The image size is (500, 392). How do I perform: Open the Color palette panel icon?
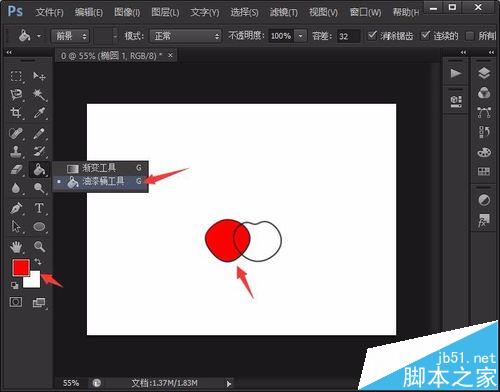click(484, 152)
